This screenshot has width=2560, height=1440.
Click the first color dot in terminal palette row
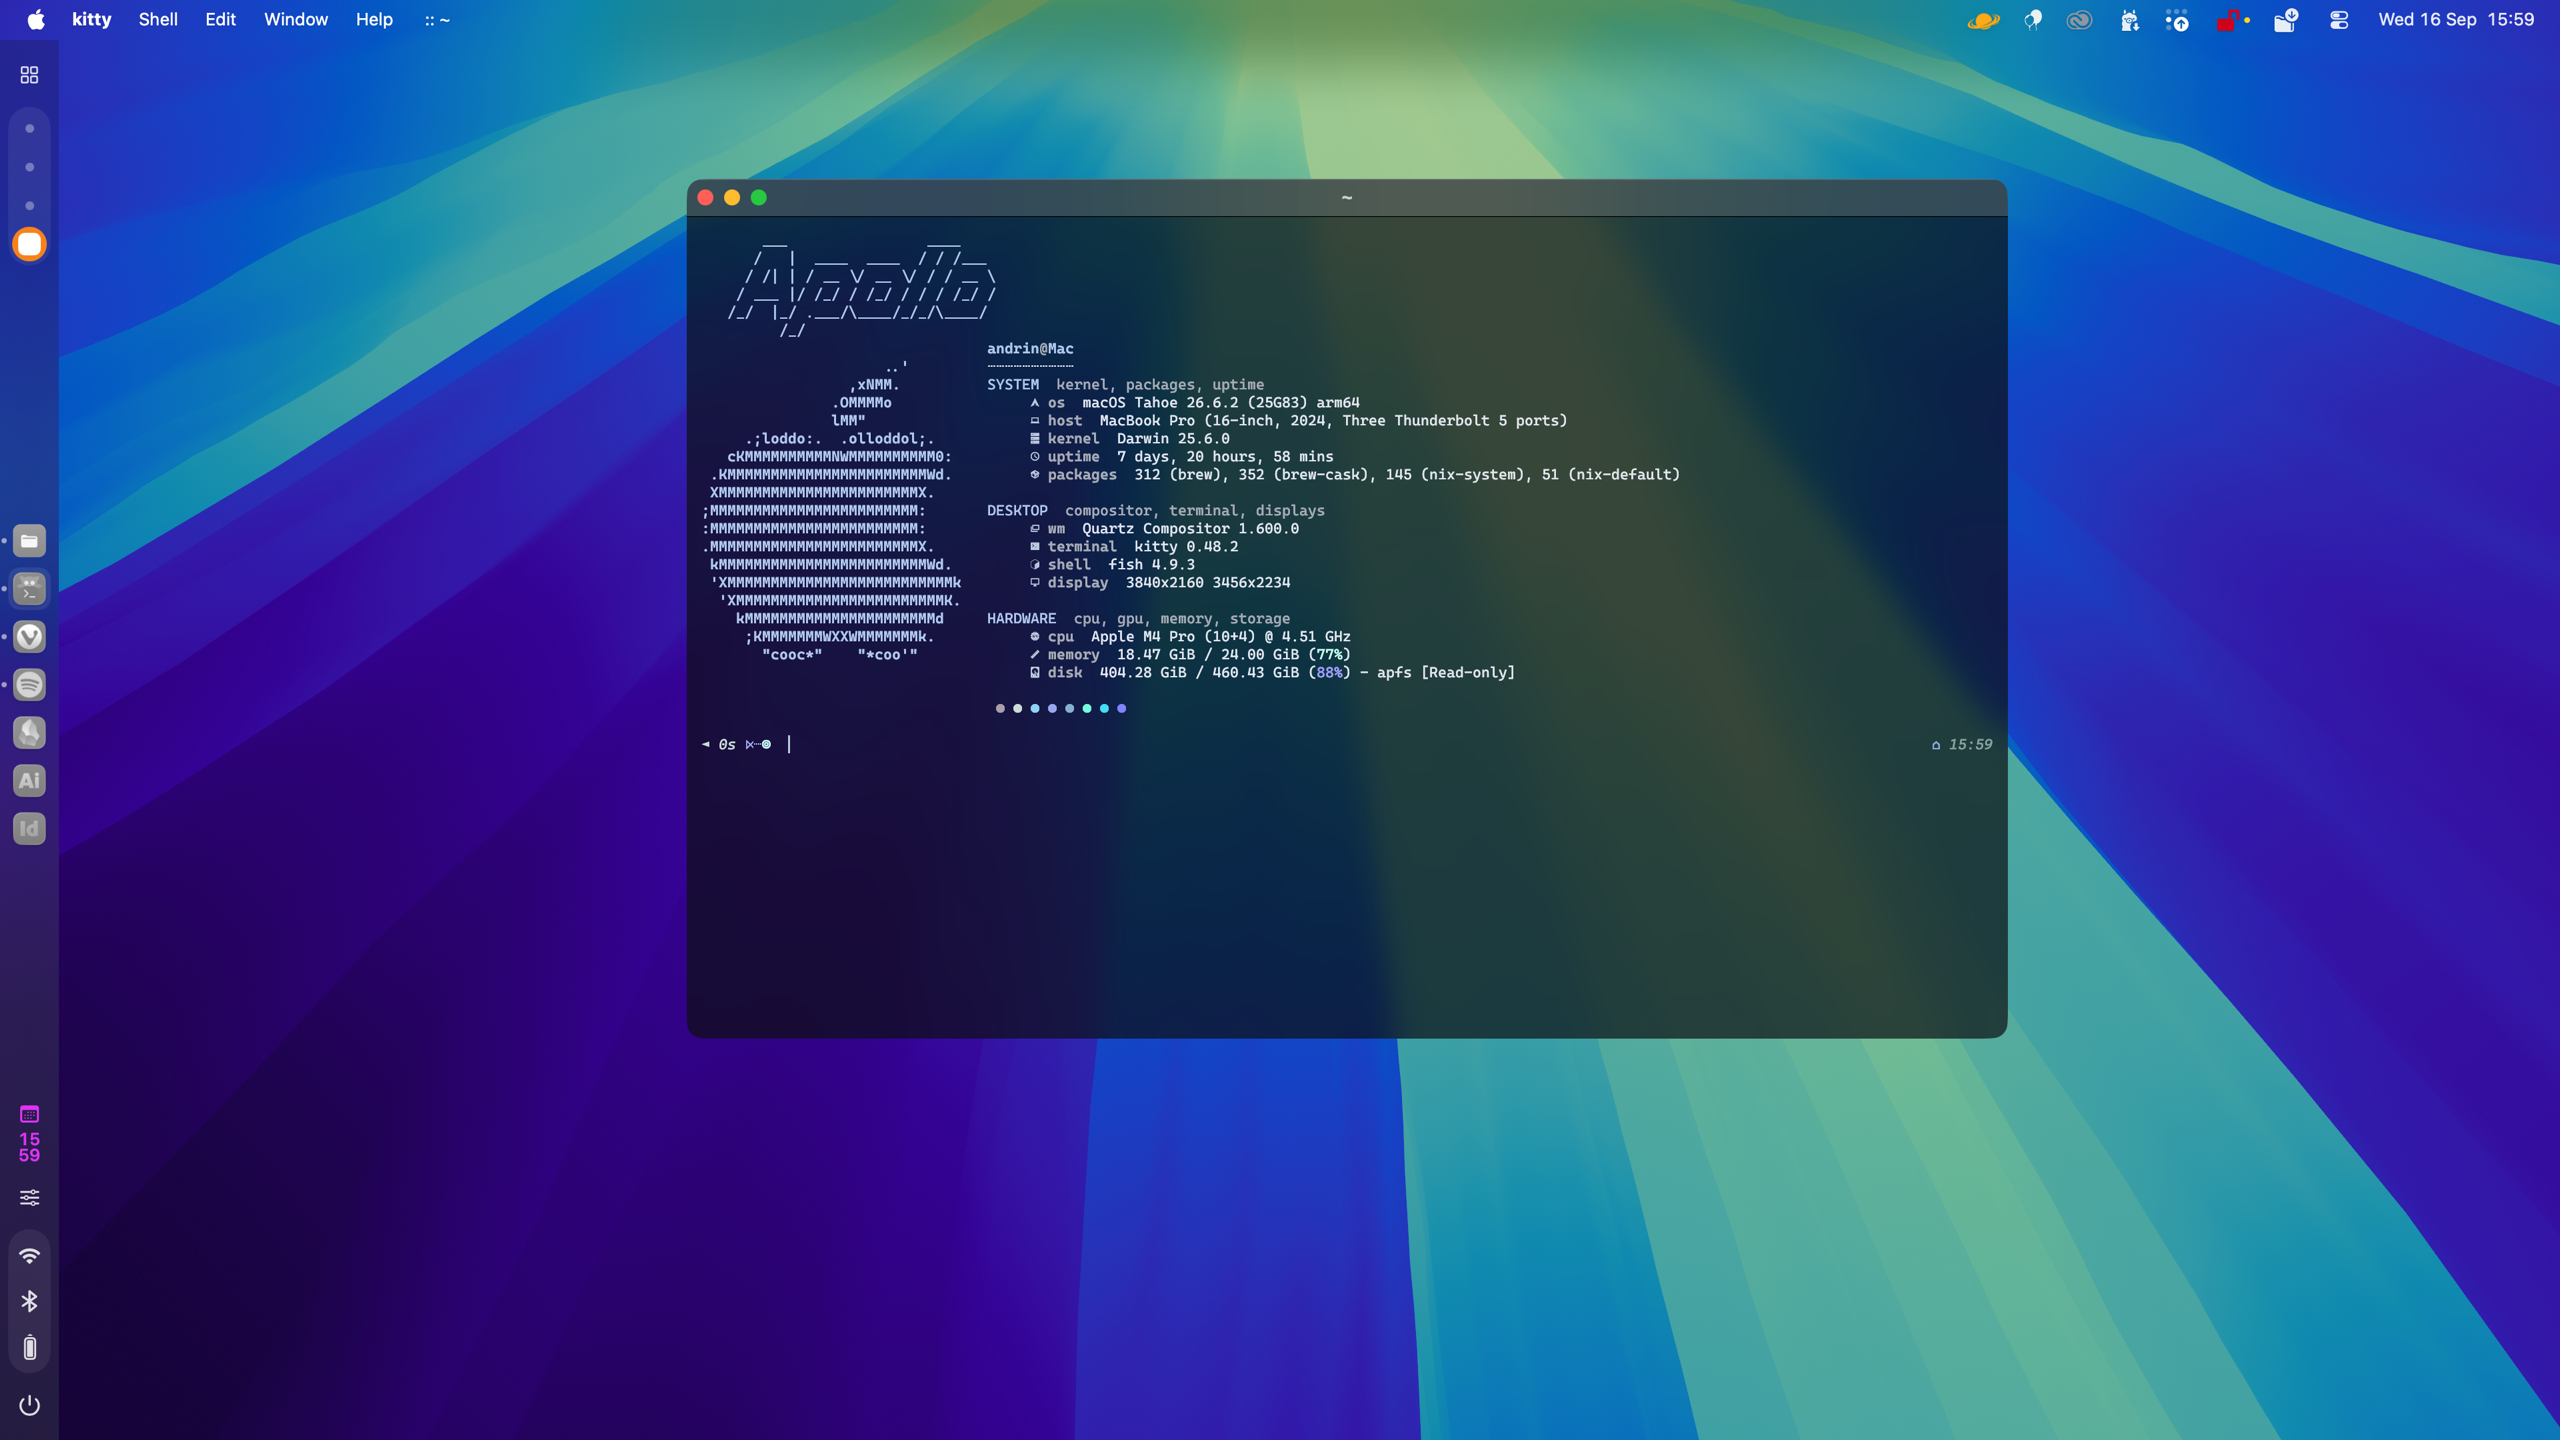(1000, 708)
